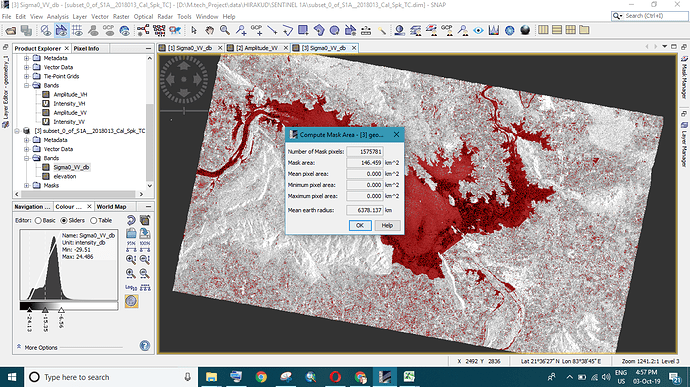690x387 pixels.
Task: Click the Windows Start button
Action: point(12,377)
